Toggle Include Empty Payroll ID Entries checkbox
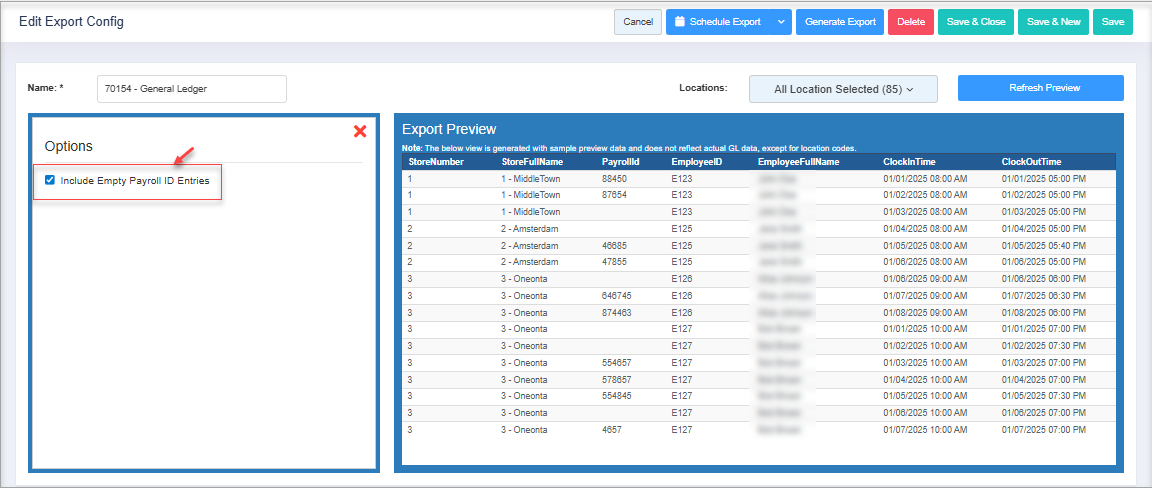Screen dimensions: 1152x488 tap(50, 181)
